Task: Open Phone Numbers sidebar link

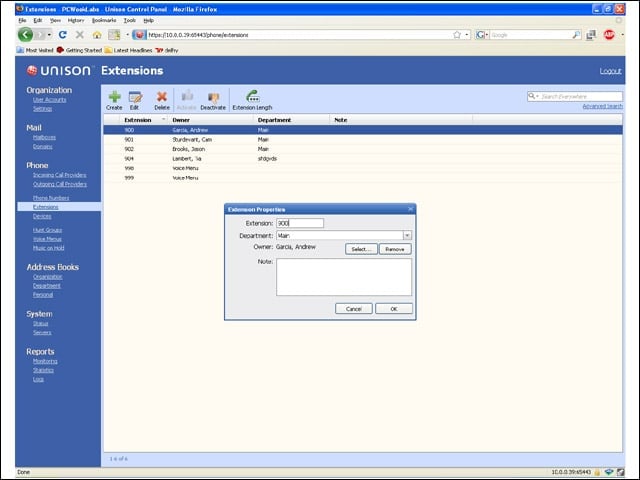Action: coord(51,198)
